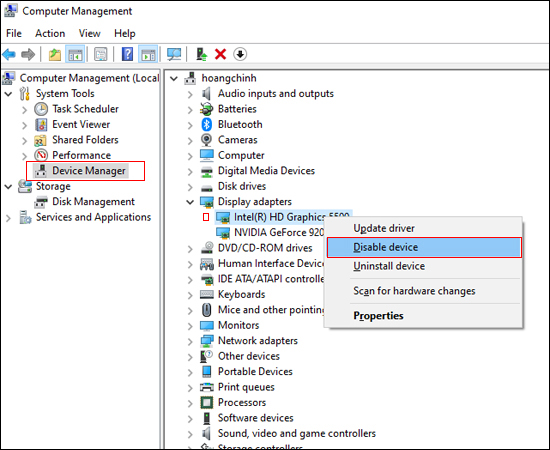Screen dimensions: 550x450
Task: Click the Batteries category icon
Action: 207,109
